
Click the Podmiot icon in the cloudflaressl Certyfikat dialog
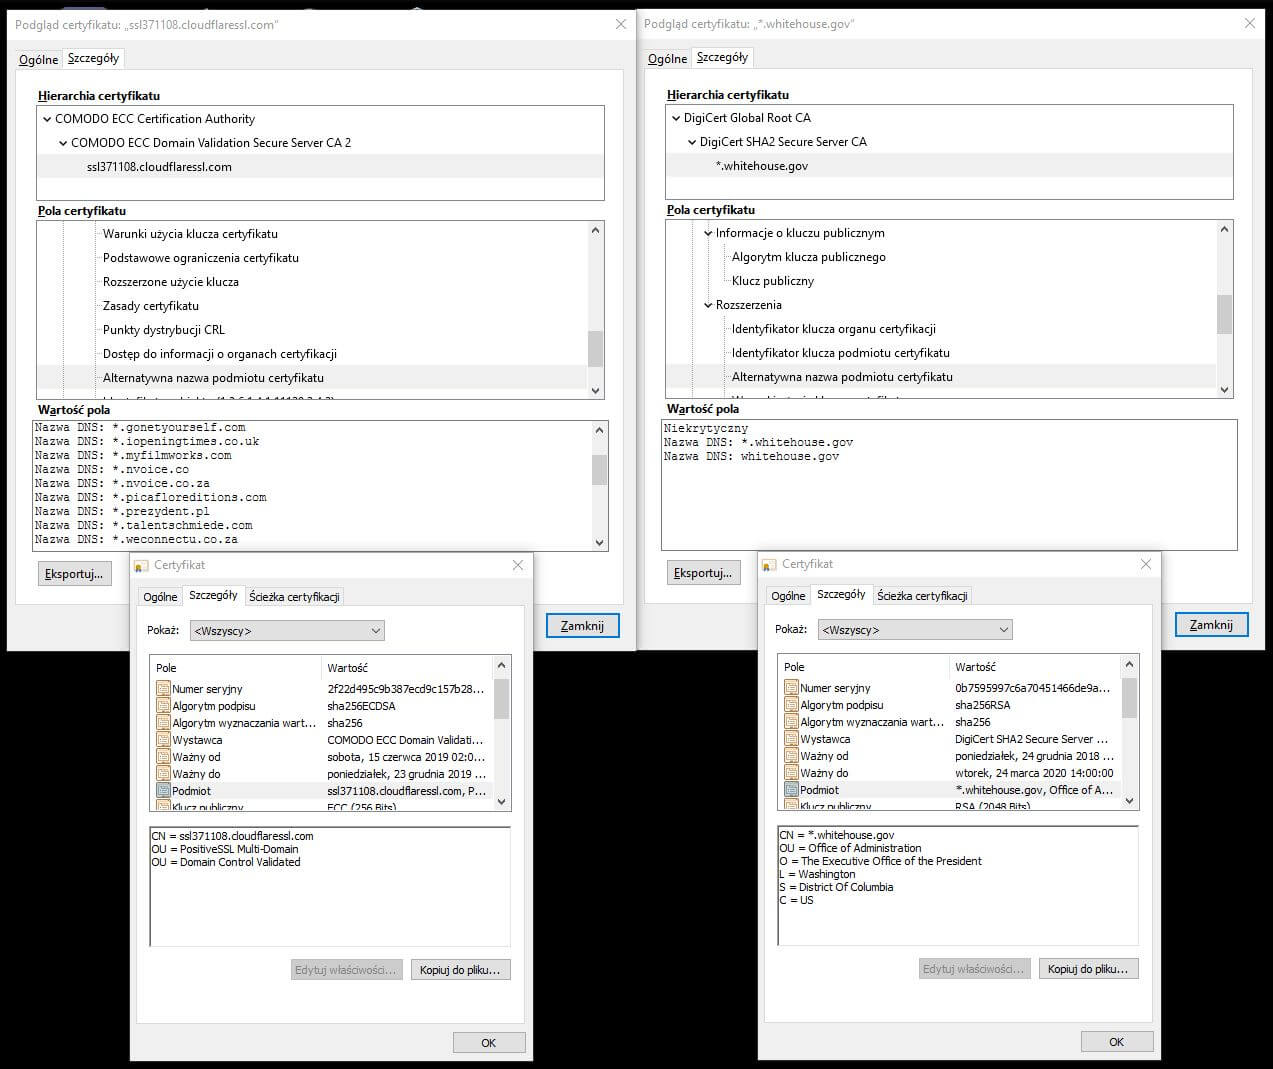163,790
